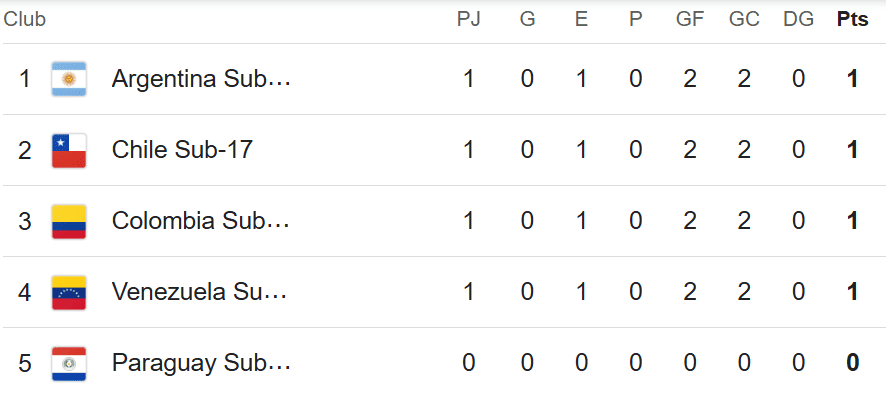This screenshot has width=886, height=399.
Task: Click the Chile flag icon
Action: [69, 150]
